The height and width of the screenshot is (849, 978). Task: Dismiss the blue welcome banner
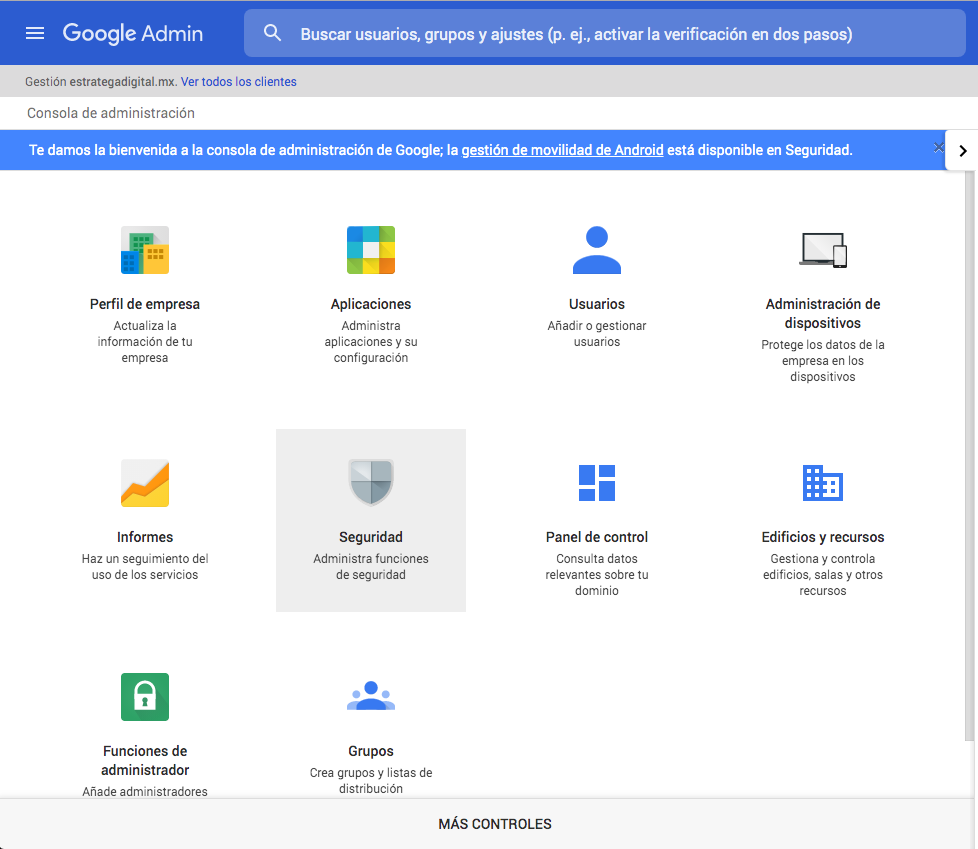pos(938,148)
